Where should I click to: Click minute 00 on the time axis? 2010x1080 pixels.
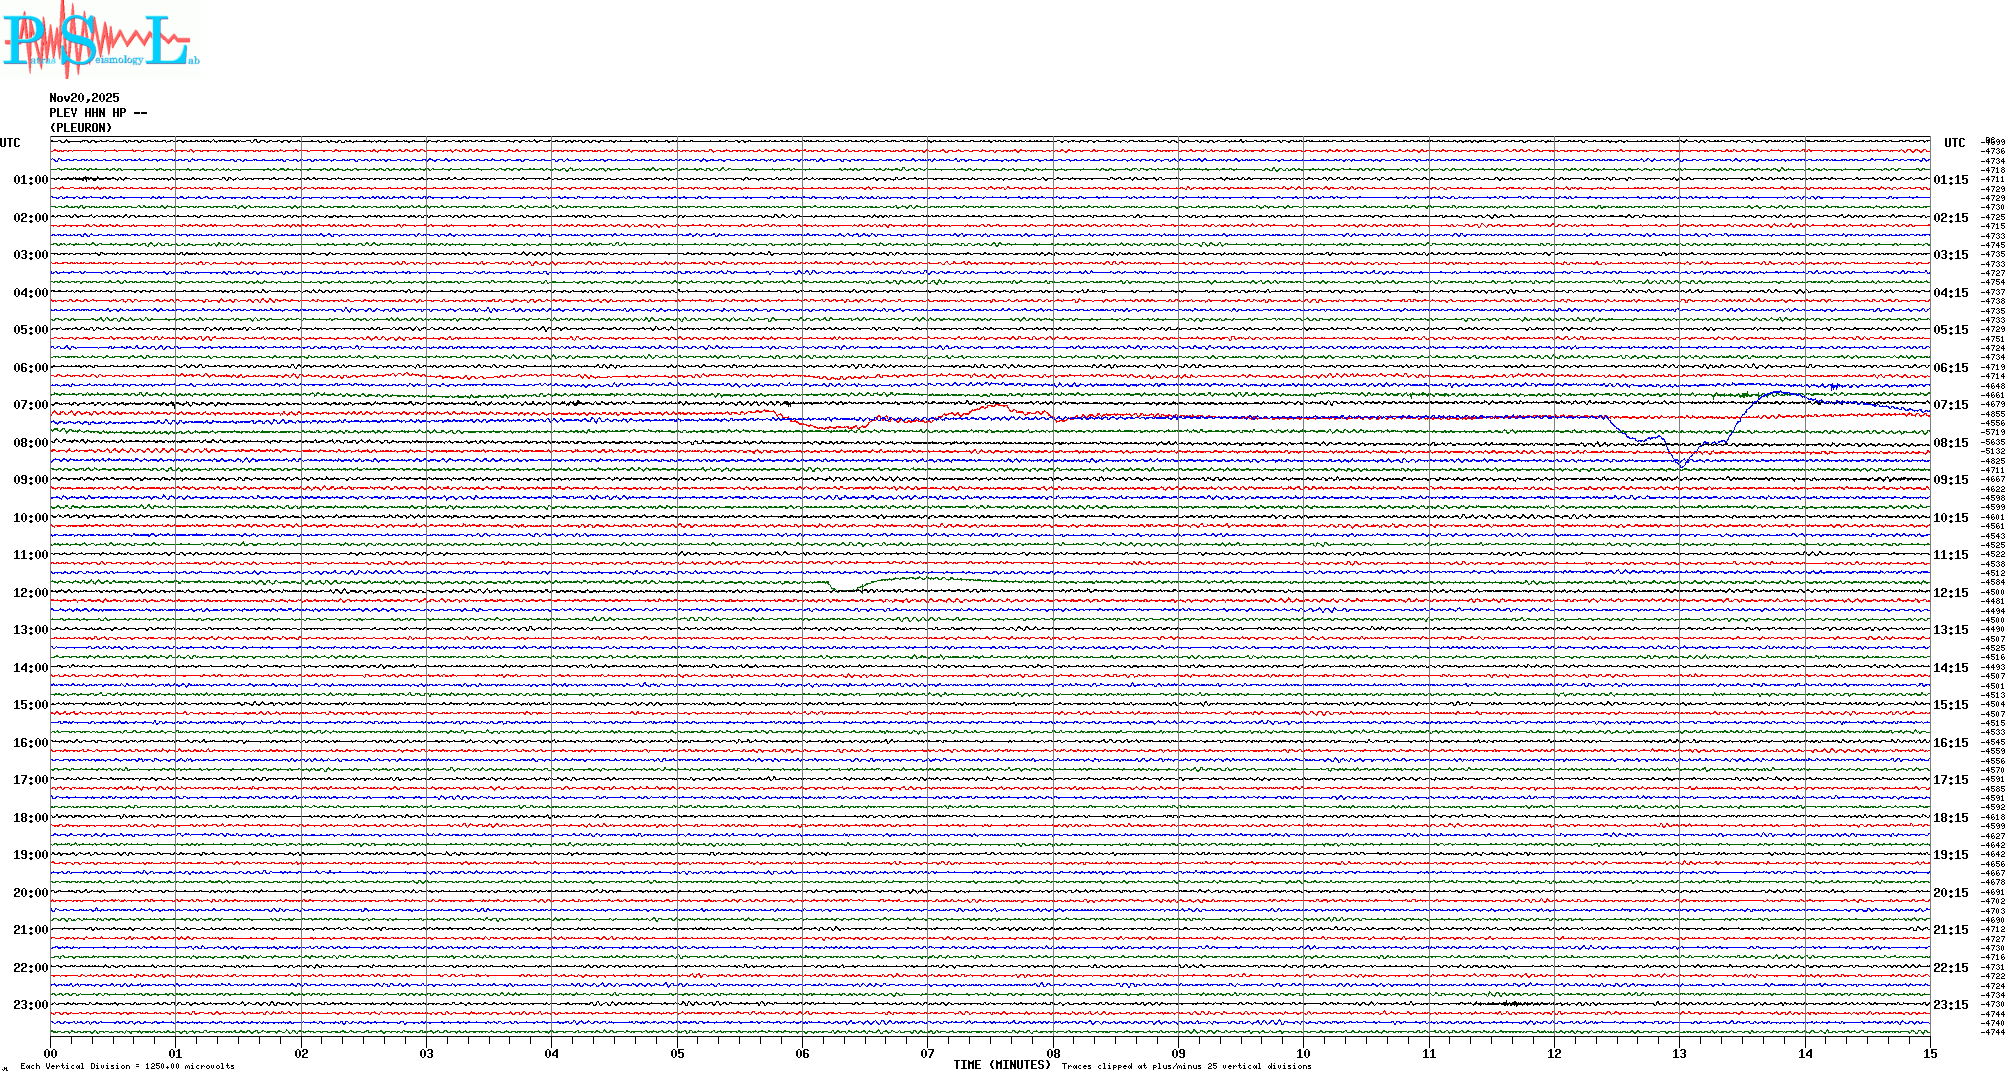(51, 1053)
